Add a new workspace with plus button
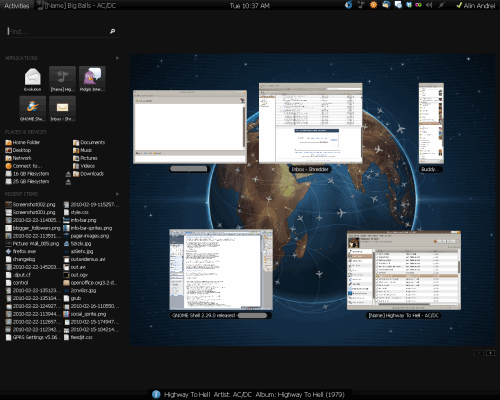 (490, 353)
